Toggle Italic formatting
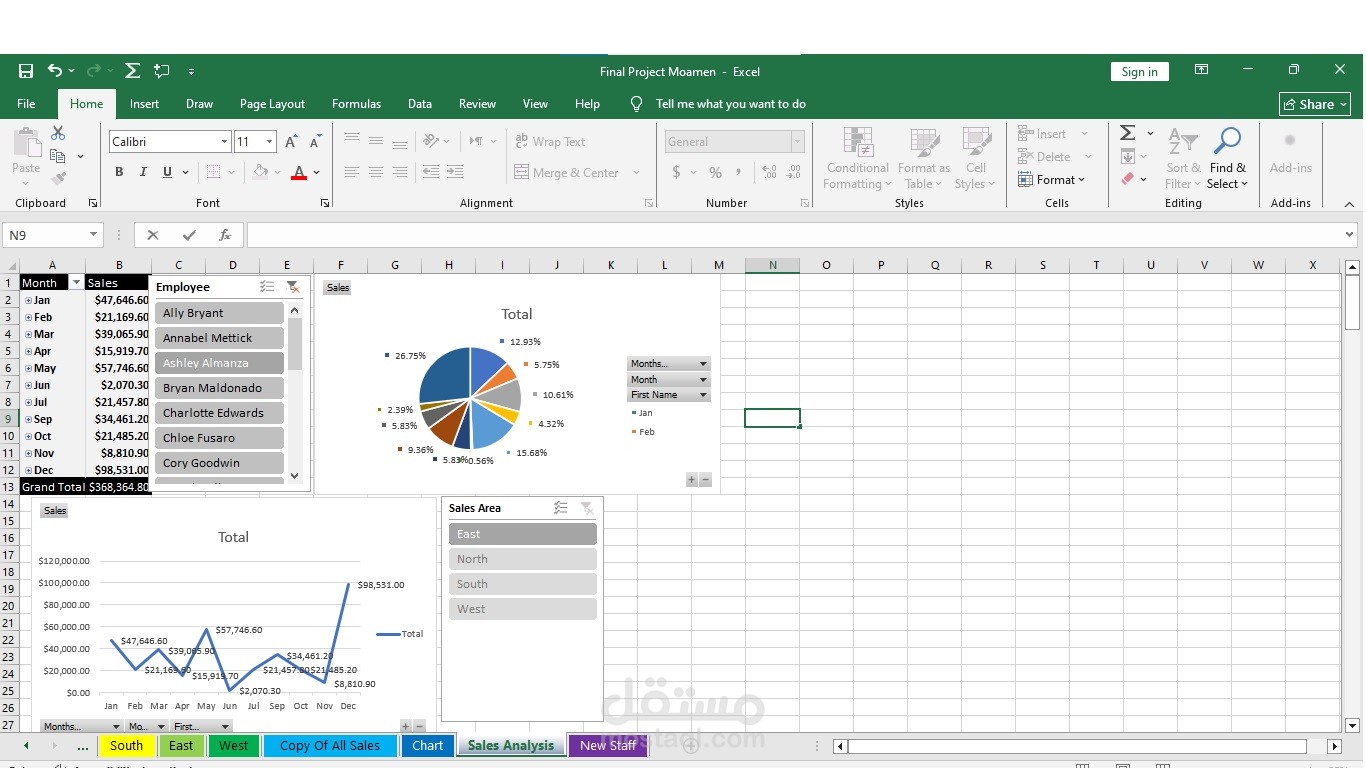1366x768 pixels. coord(143,171)
